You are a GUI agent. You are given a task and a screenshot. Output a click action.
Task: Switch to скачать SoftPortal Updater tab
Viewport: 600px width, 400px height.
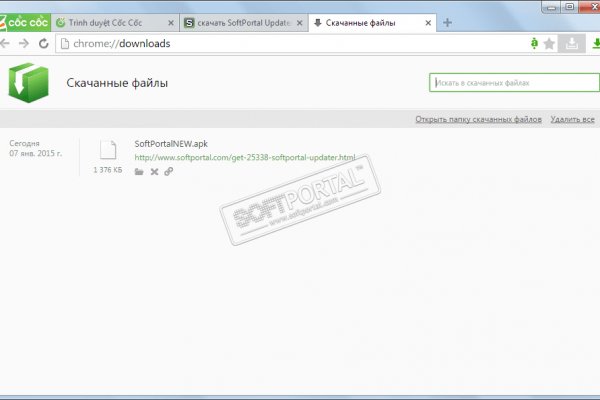pos(240,21)
